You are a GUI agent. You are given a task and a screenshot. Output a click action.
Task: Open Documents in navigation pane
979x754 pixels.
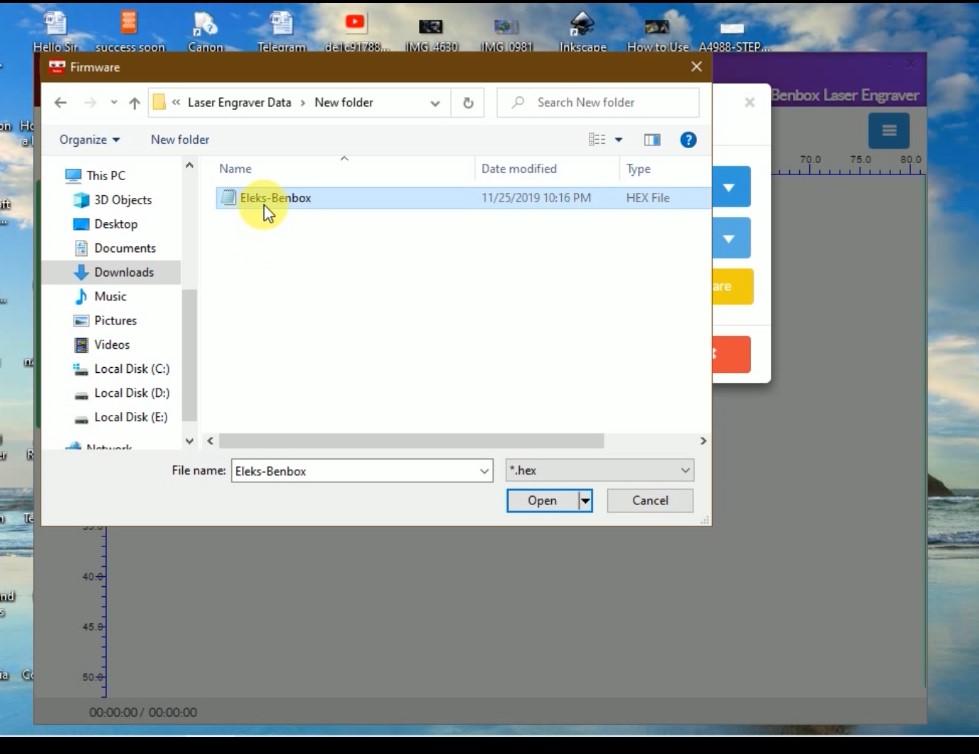coord(124,248)
